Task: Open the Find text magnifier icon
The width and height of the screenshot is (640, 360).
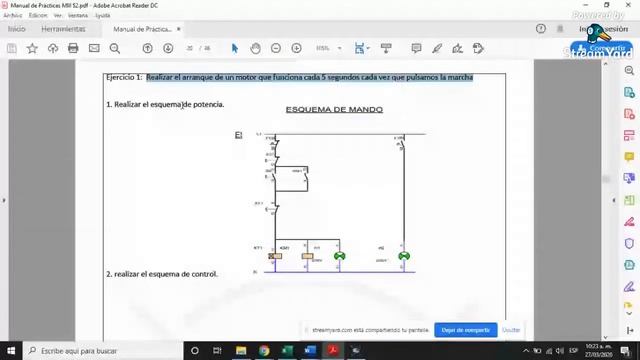Action: [115, 49]
